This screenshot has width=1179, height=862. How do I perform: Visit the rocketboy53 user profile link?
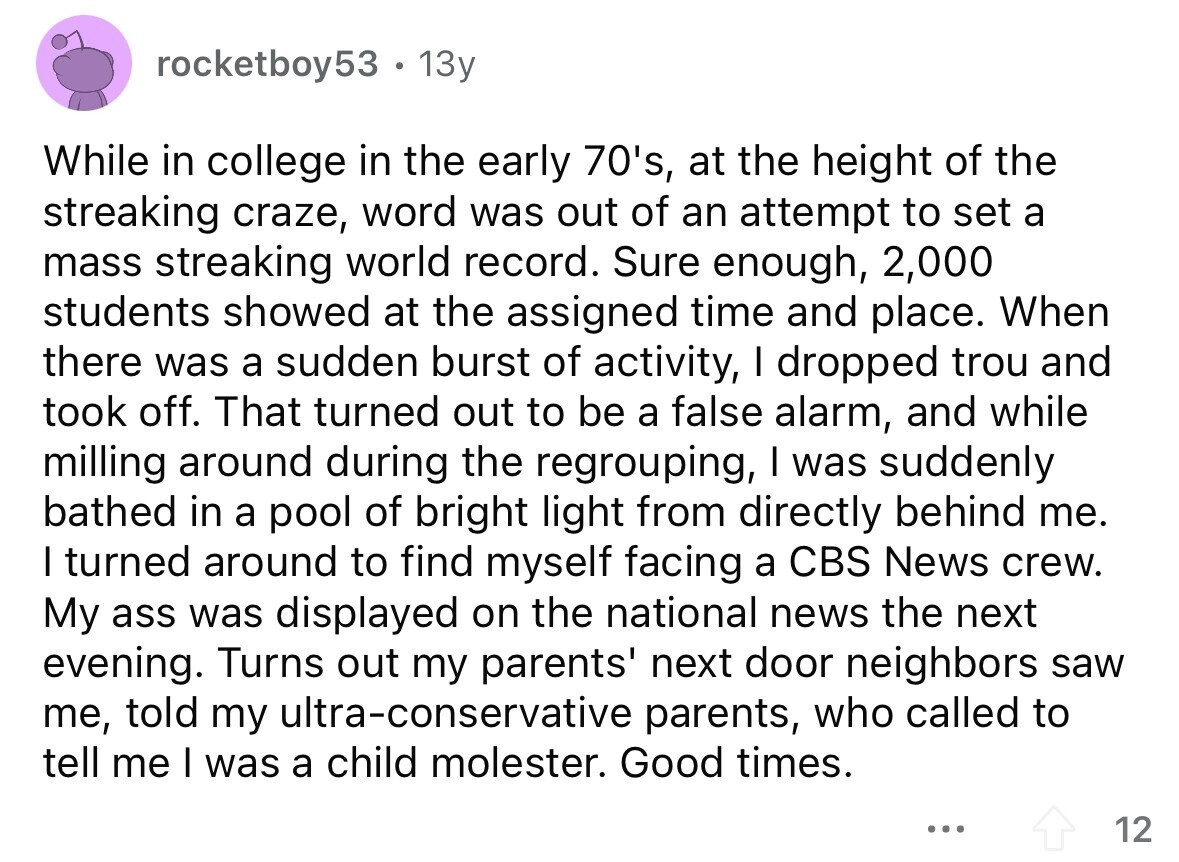267,65
